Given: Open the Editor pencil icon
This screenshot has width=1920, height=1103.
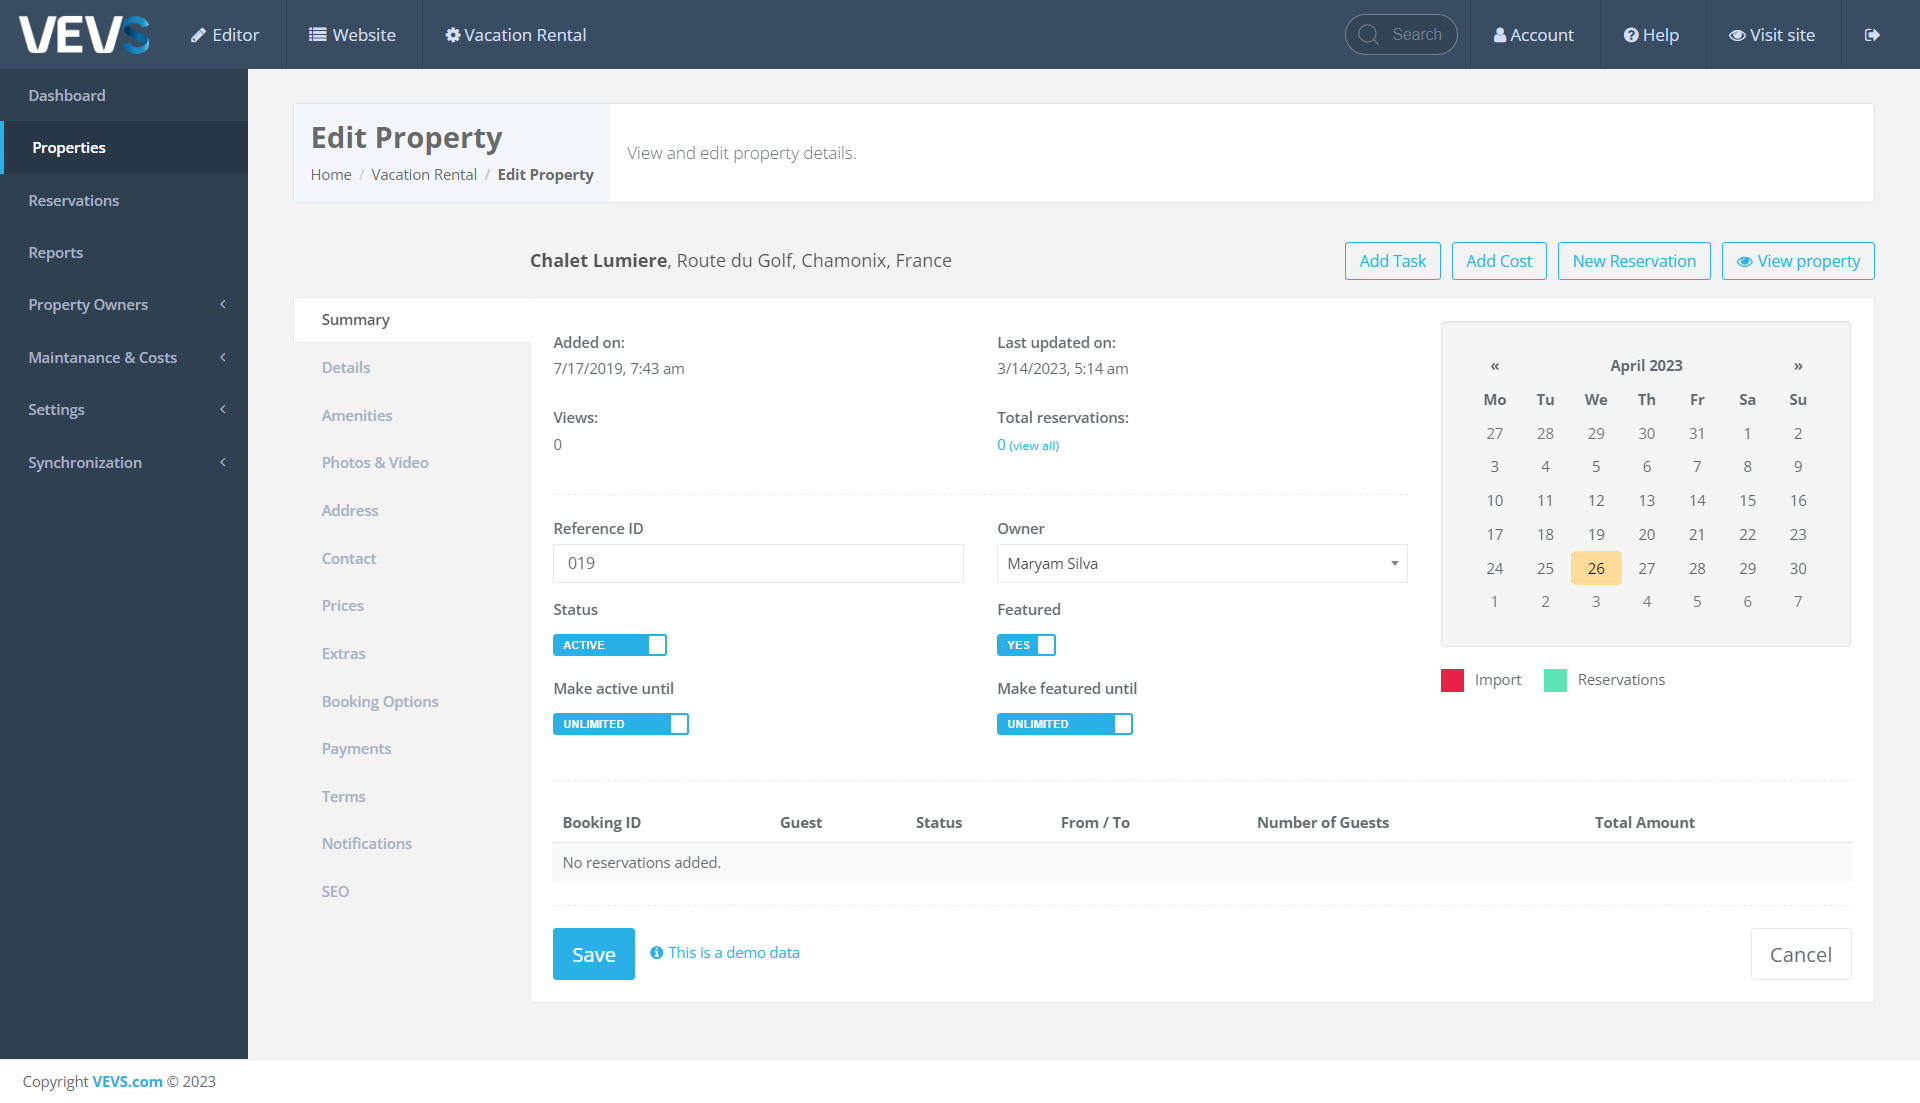Looking at the screenshot, I should point(199,35).
